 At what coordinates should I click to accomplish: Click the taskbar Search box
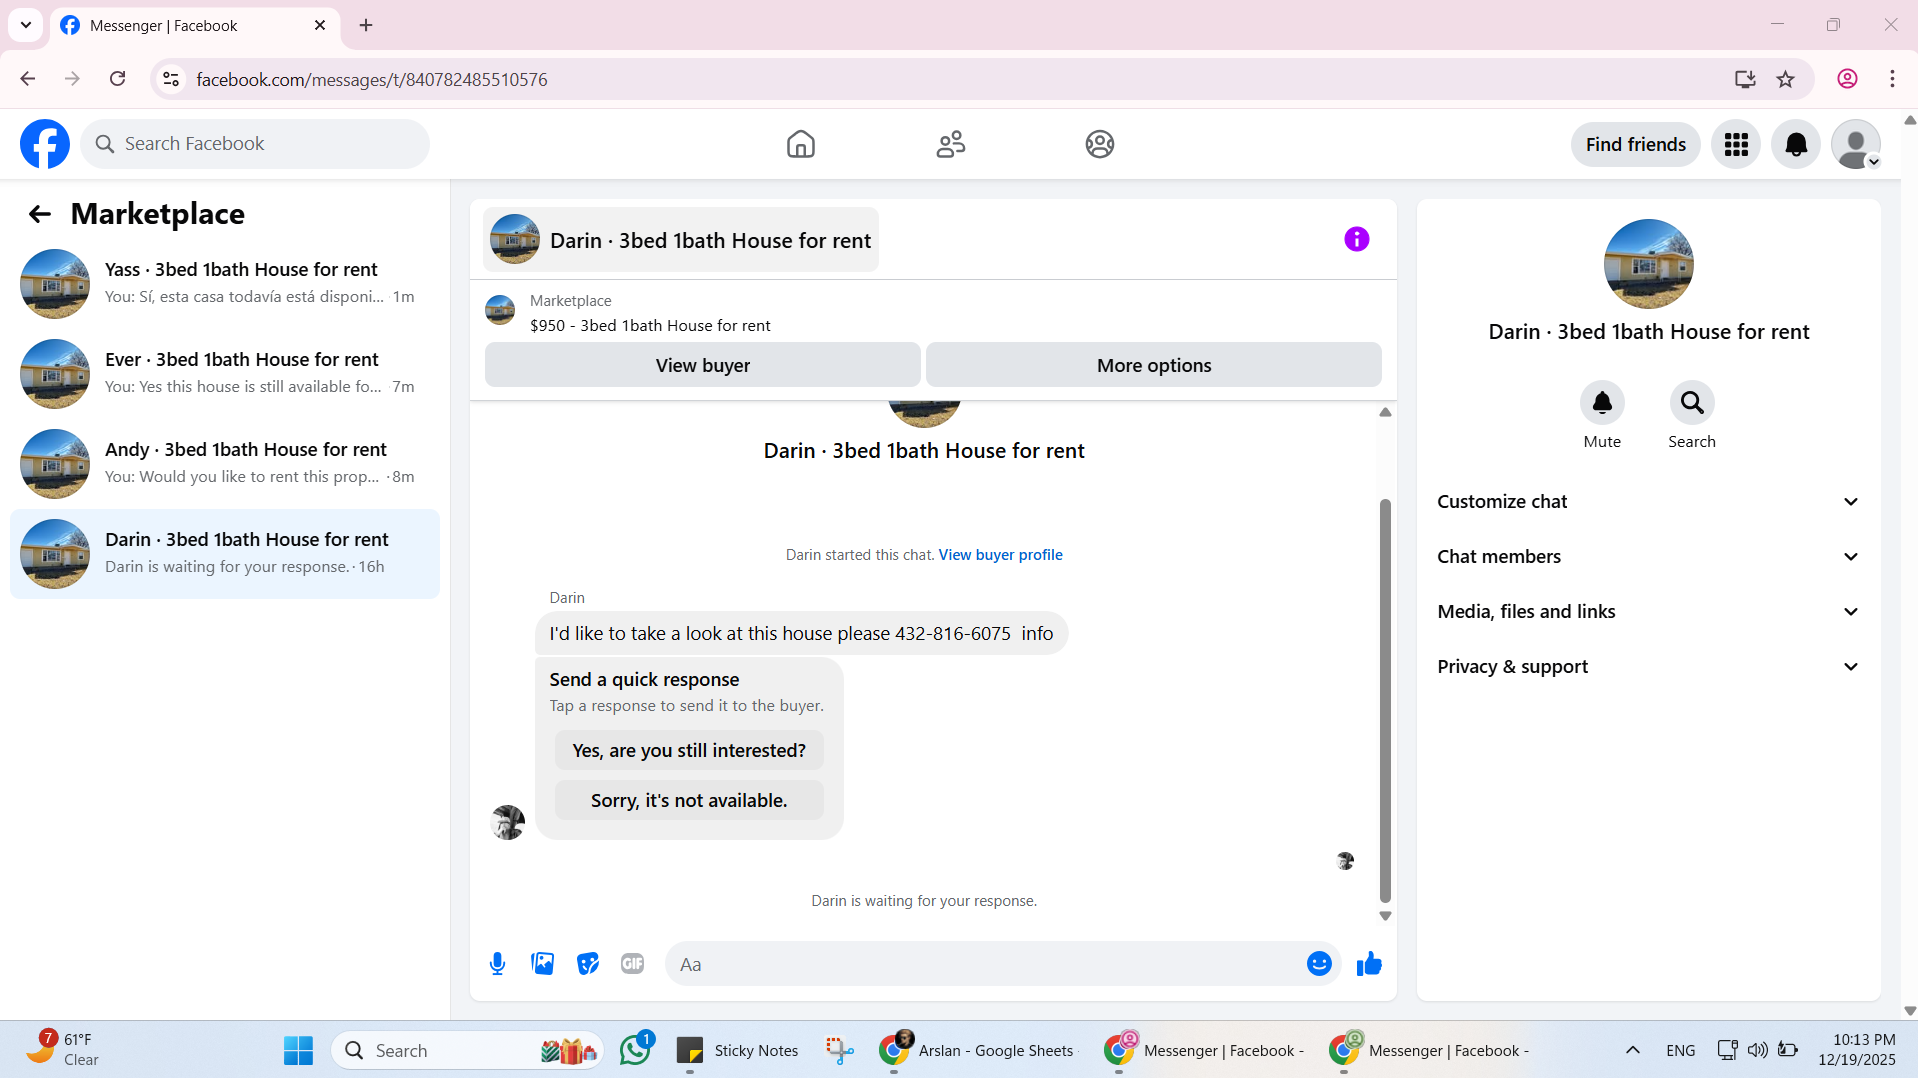pyautogui.click(x=467, y=1051)
